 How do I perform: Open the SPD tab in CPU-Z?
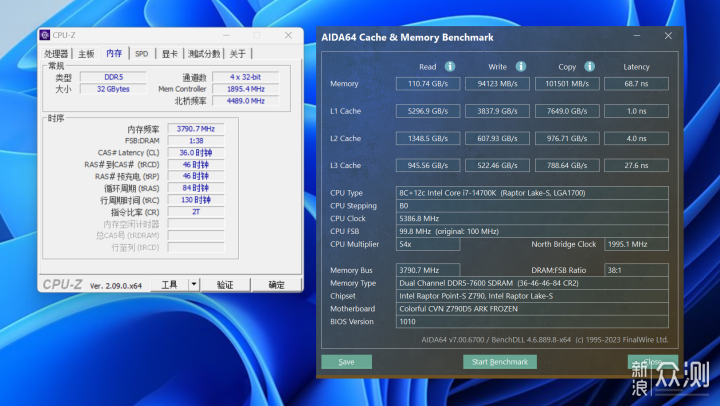[142, 54]
